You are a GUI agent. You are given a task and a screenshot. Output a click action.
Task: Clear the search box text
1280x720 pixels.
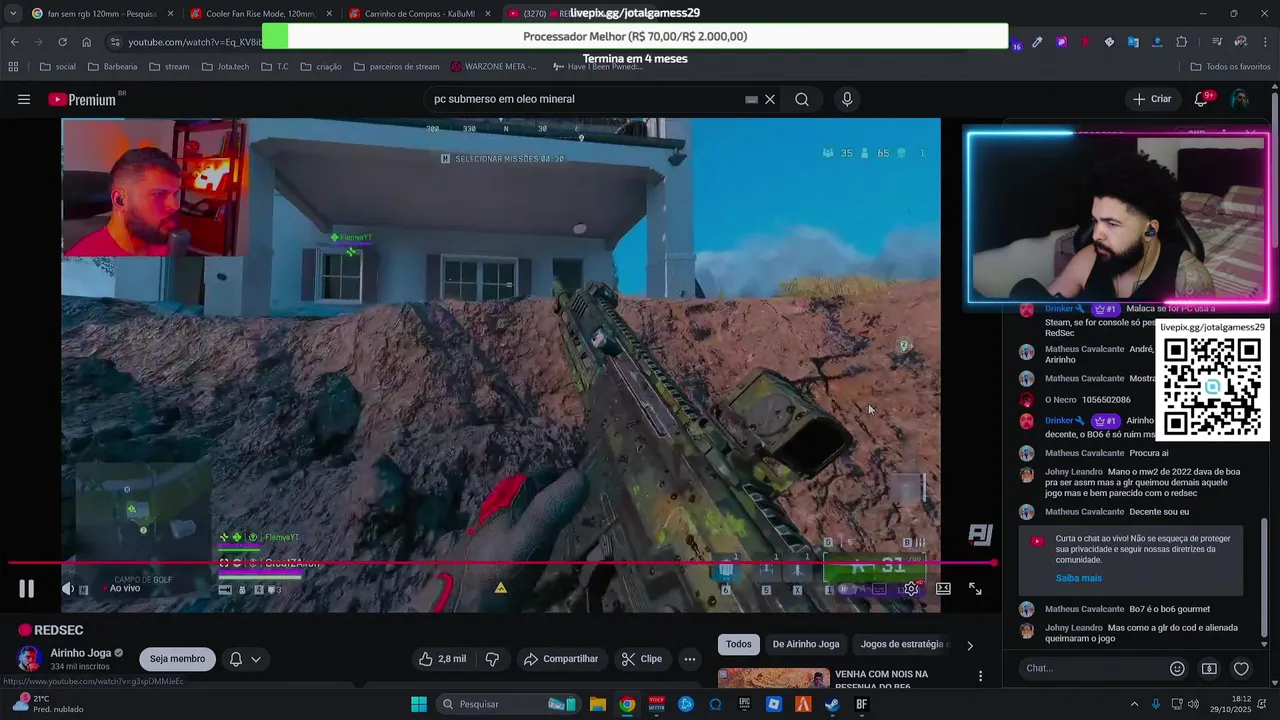(x=770, y=99)
